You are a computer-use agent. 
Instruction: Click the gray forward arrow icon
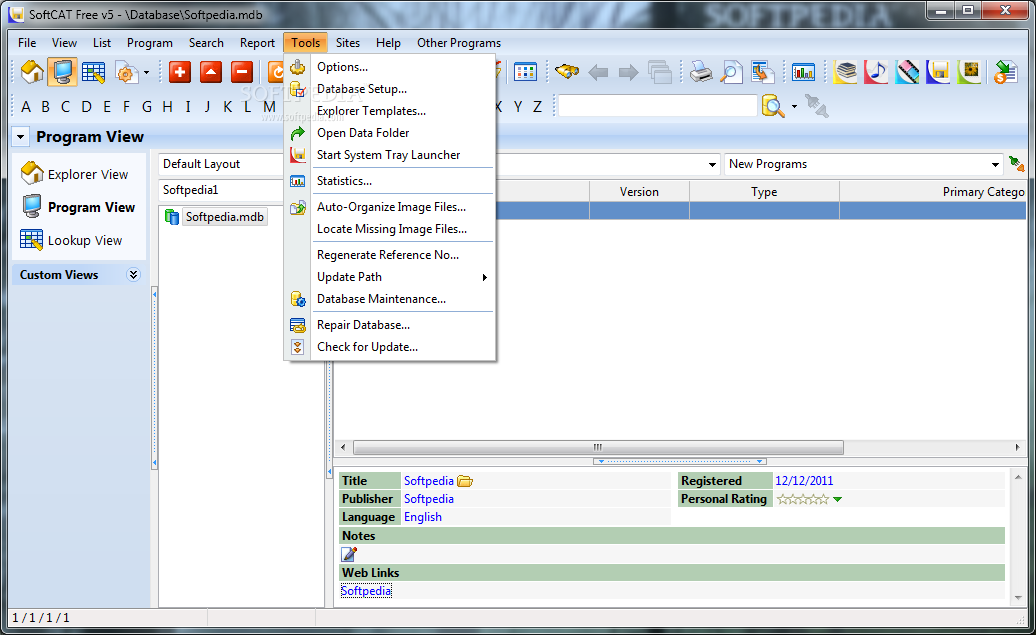tap(628, 72)
